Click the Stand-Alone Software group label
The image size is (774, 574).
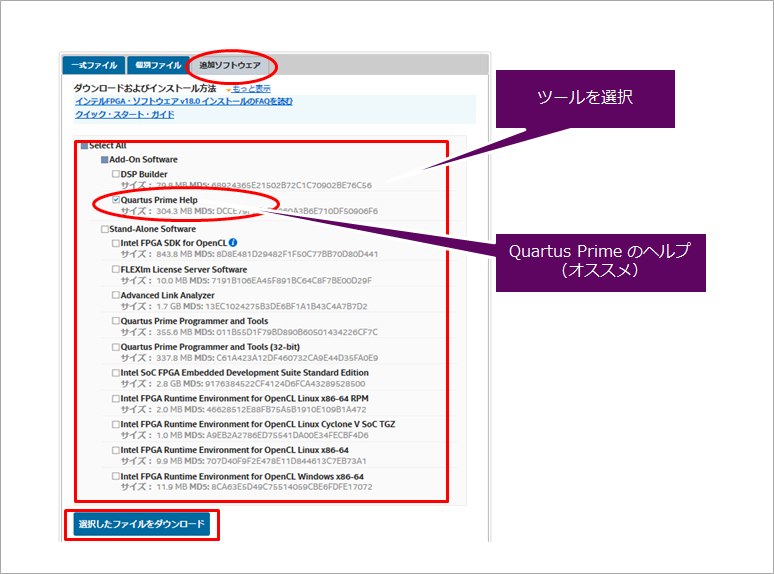click(x=153, y=229)
